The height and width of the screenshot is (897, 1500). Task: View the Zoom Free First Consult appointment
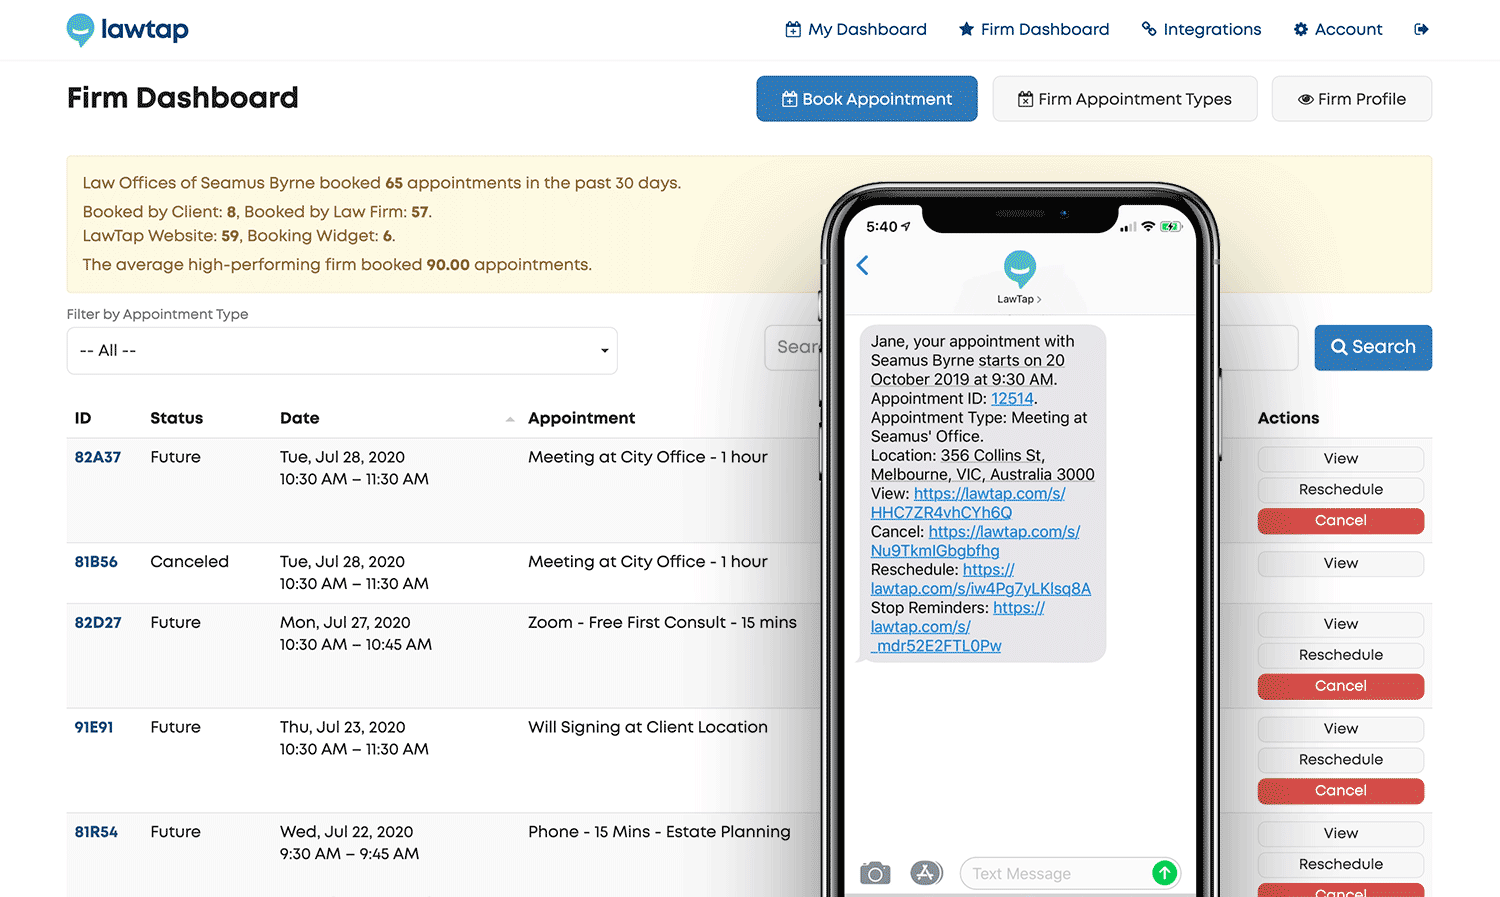click(1341, 624)
